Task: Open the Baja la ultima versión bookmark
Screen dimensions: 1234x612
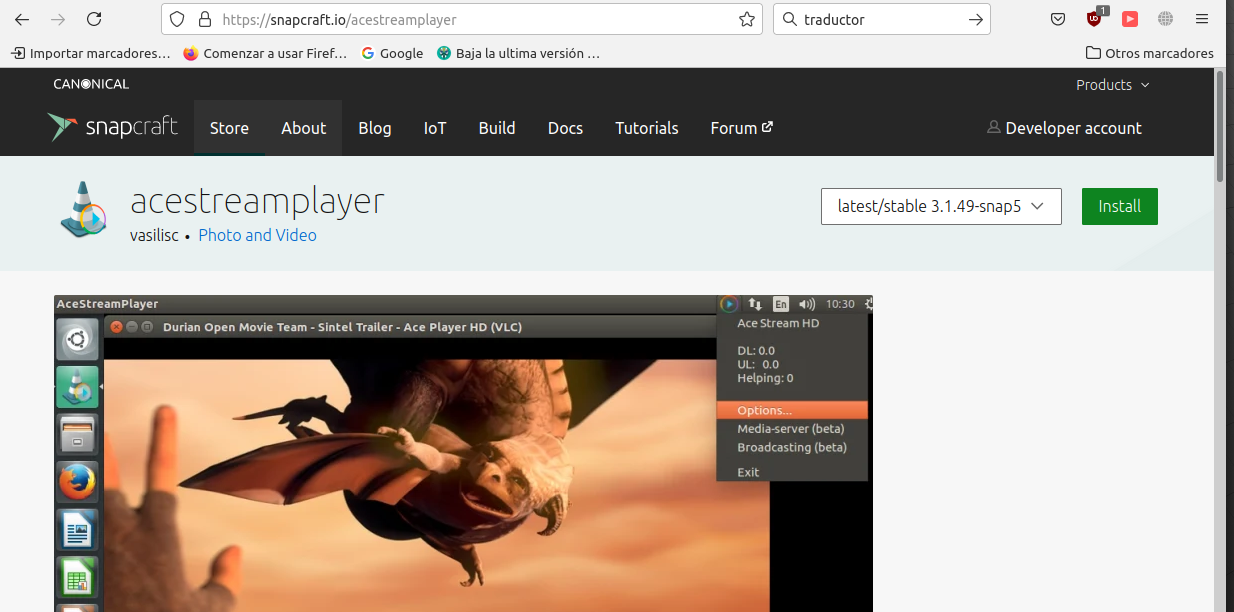Action: (x=518, y=53)
